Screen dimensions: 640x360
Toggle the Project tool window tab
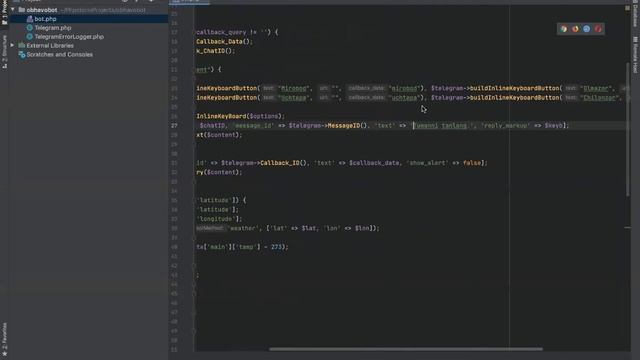point(4,13)
